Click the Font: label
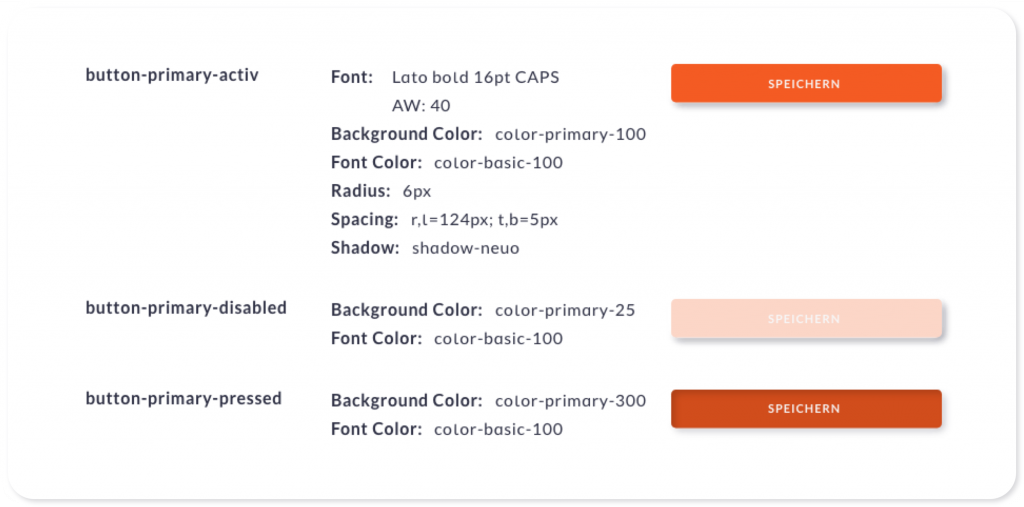1024x507 pixels. pyautogui.click(x=352, y=77)
